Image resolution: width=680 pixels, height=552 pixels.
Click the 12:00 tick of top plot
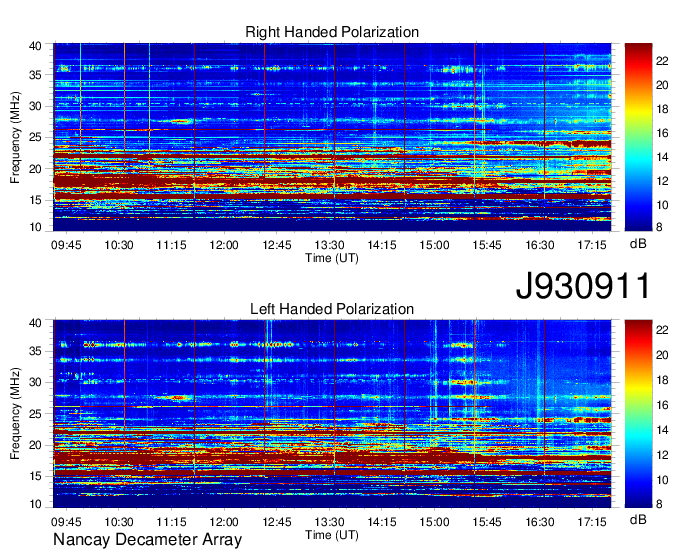224,245
